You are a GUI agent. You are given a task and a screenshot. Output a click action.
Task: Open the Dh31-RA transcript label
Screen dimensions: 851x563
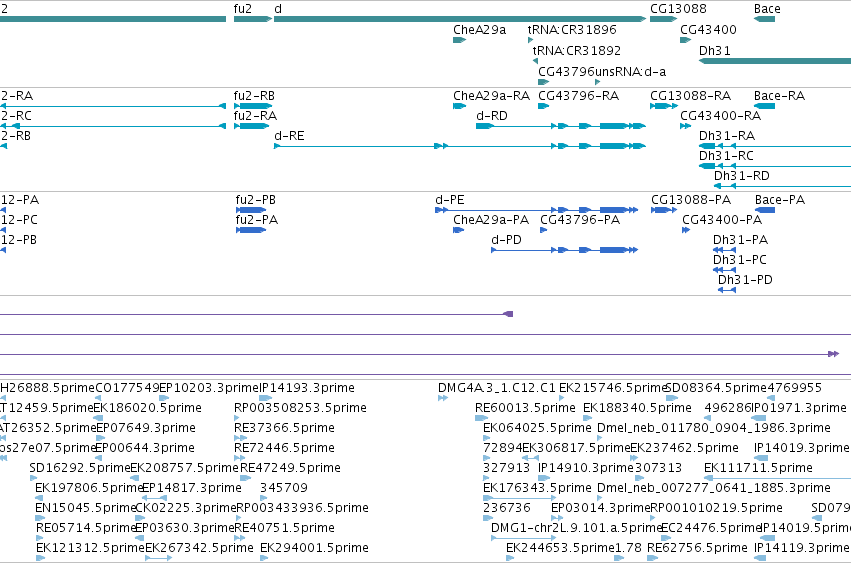click(x=727, y=136)
